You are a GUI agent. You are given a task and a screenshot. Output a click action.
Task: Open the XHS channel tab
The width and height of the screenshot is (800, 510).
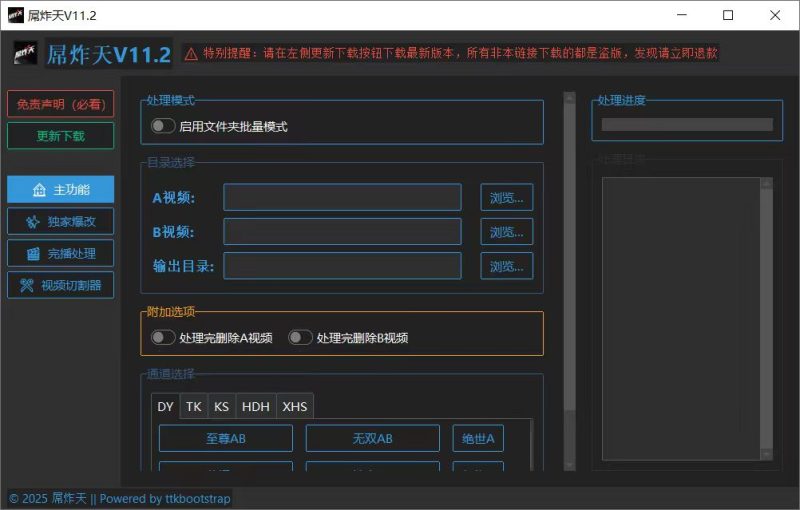coord(295,406)
